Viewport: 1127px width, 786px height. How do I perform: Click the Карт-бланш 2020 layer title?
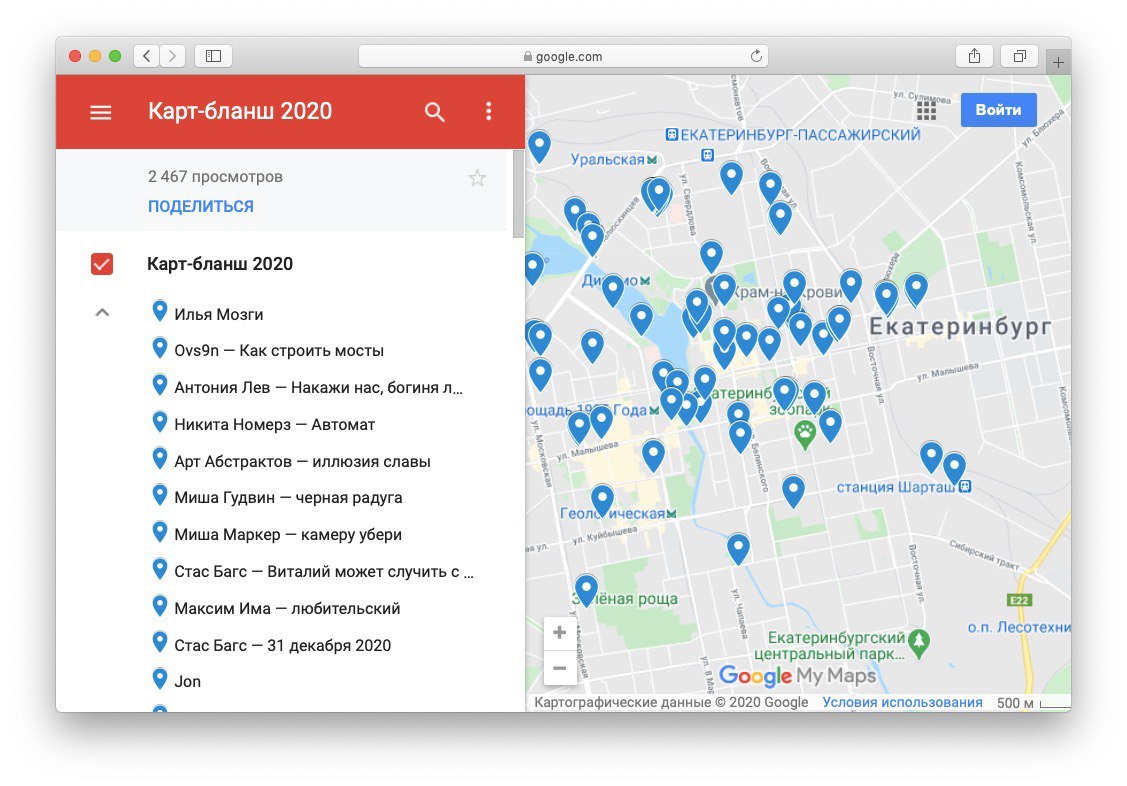click(220, 264)
